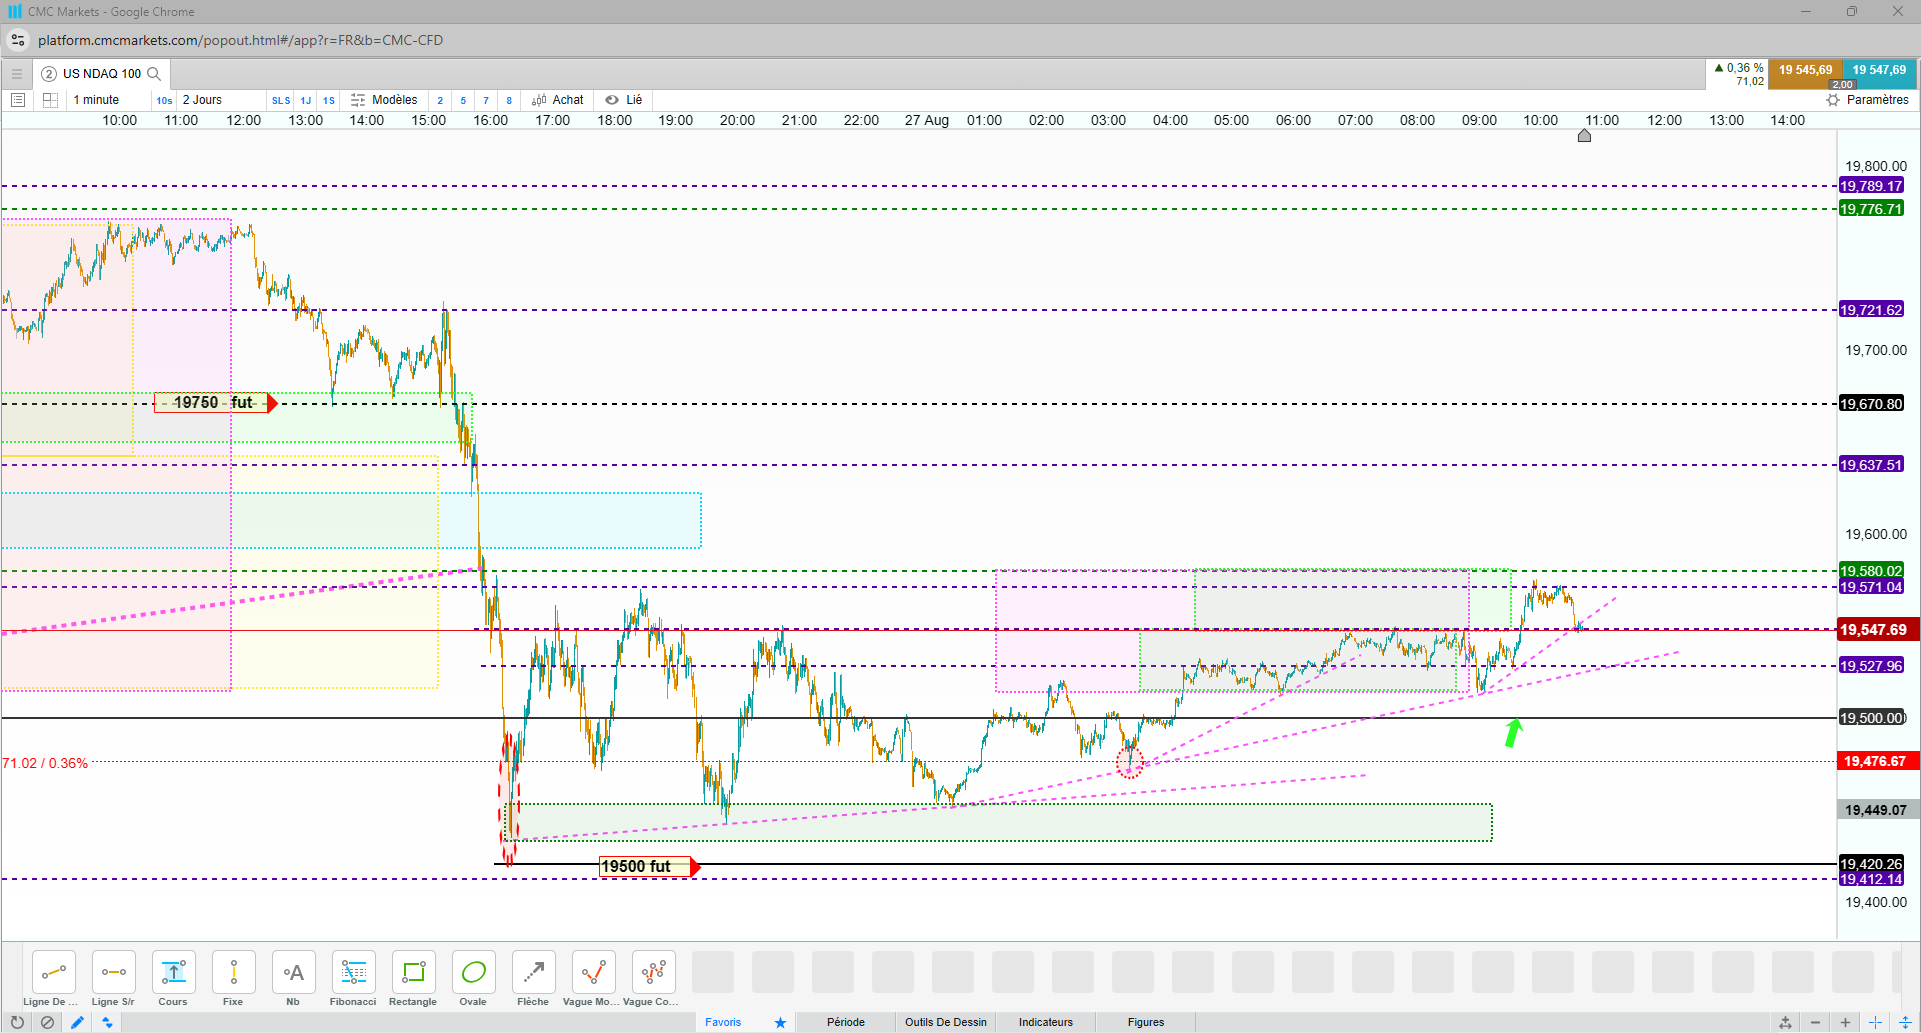Click the red 19,476.67 level tag
1921x1033 pixels.
point(1878,762)
